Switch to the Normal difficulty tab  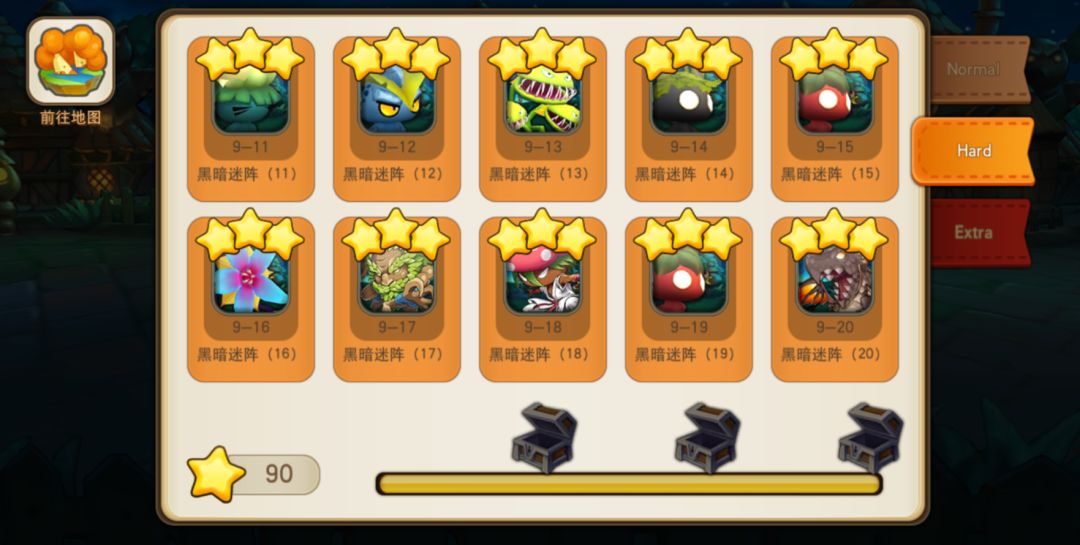[x=980, y=70]
